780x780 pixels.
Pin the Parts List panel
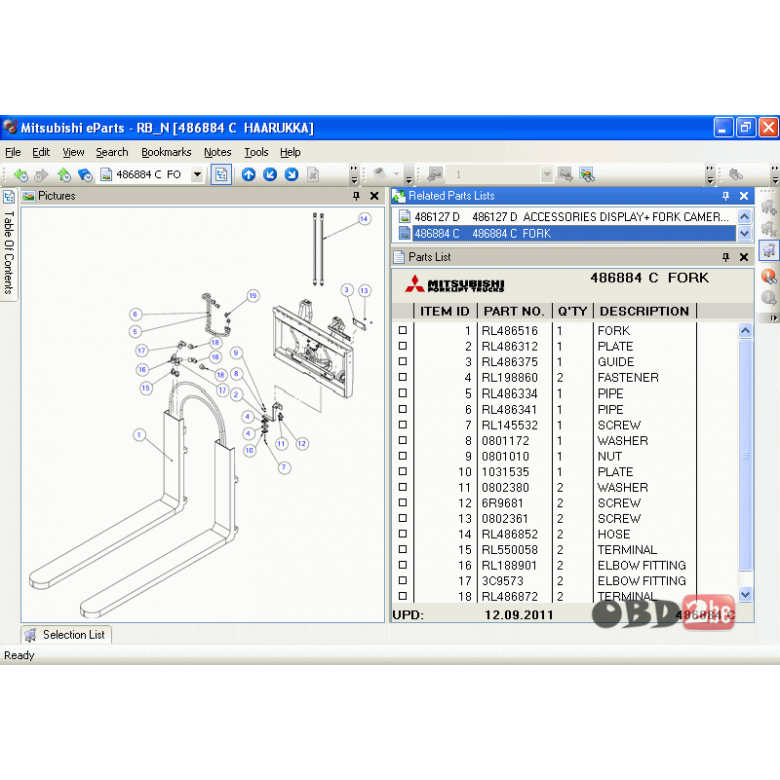click(x=726, y=257)
